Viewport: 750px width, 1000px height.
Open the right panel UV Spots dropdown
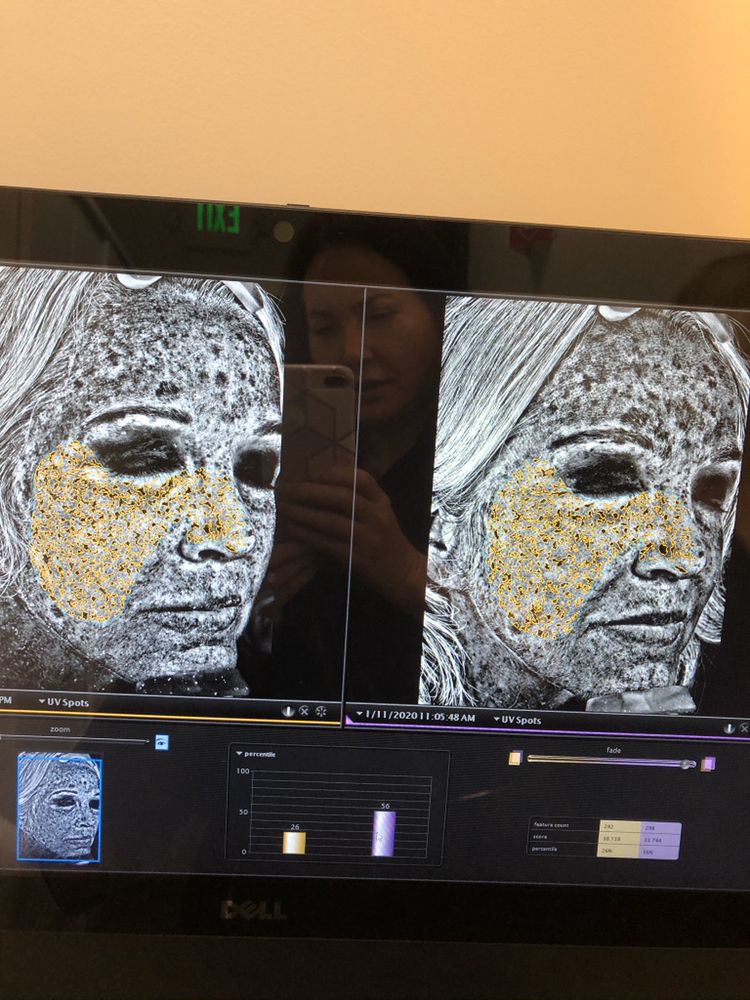pos(520,720)
